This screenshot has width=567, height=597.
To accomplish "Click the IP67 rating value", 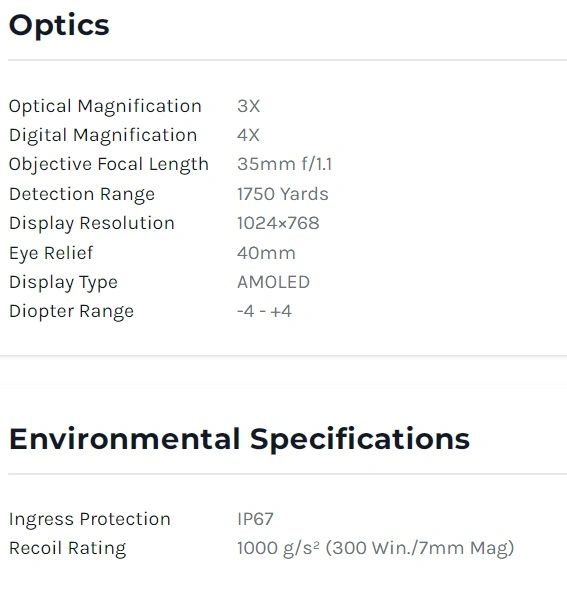I will click(255, 519).
